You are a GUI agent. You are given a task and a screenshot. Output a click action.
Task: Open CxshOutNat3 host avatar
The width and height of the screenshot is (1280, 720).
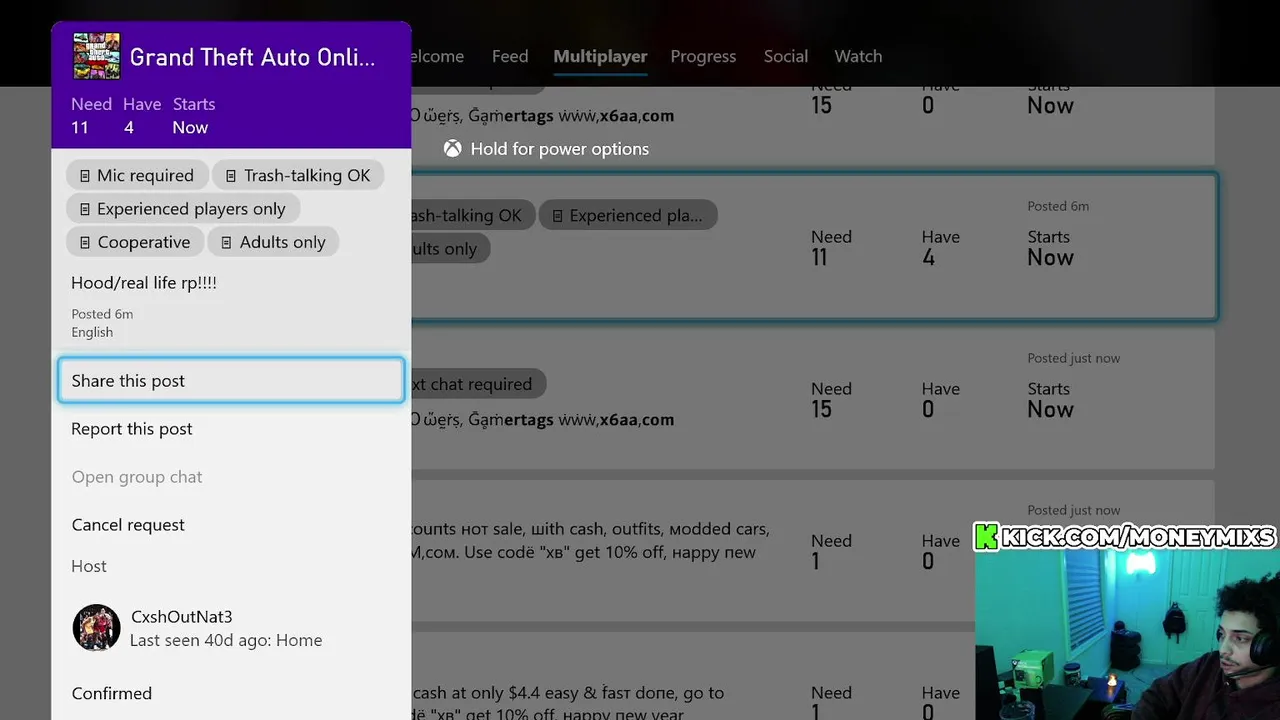click(97, 627)
